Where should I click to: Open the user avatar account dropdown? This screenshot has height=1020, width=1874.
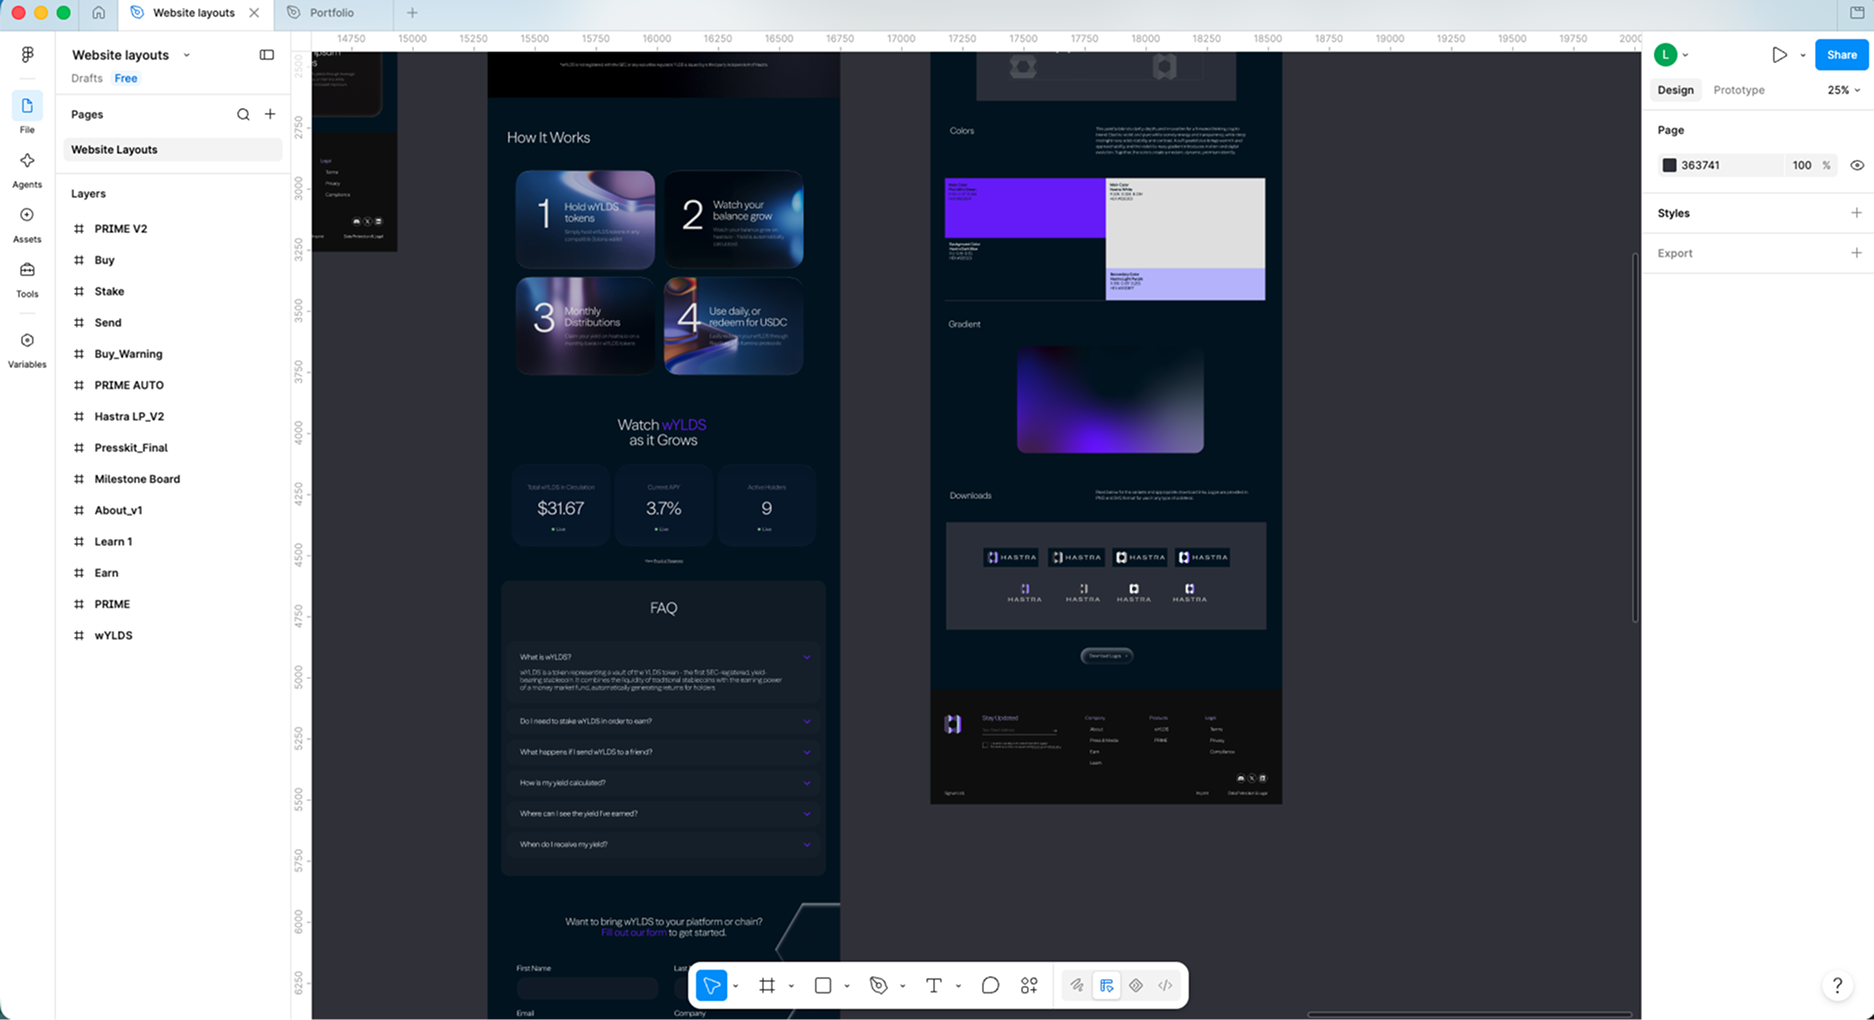tap(1671, 55)
